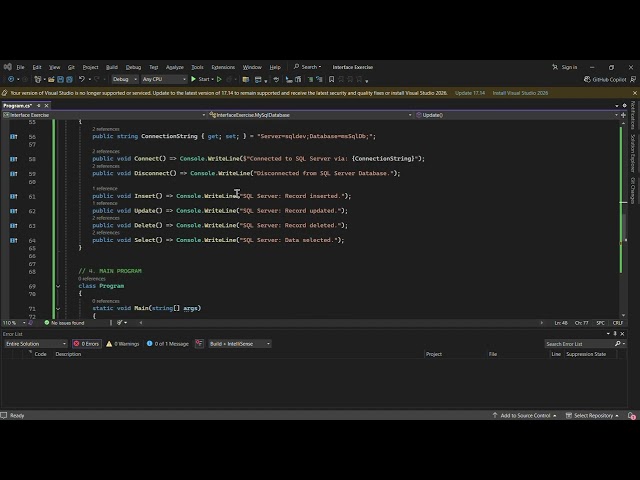Click the Sign in button
640x480 pixels.
[565, 67]
